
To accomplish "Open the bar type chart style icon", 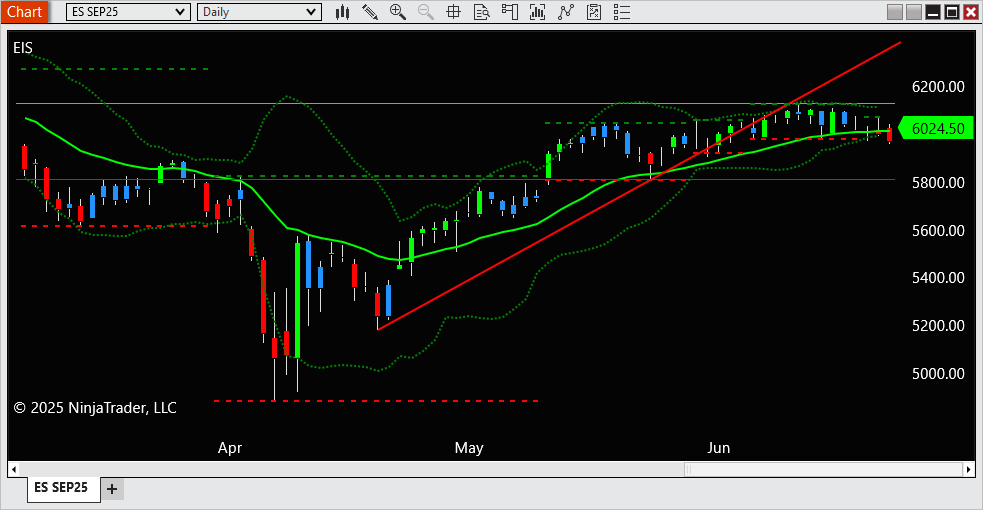I will point(342,12).
